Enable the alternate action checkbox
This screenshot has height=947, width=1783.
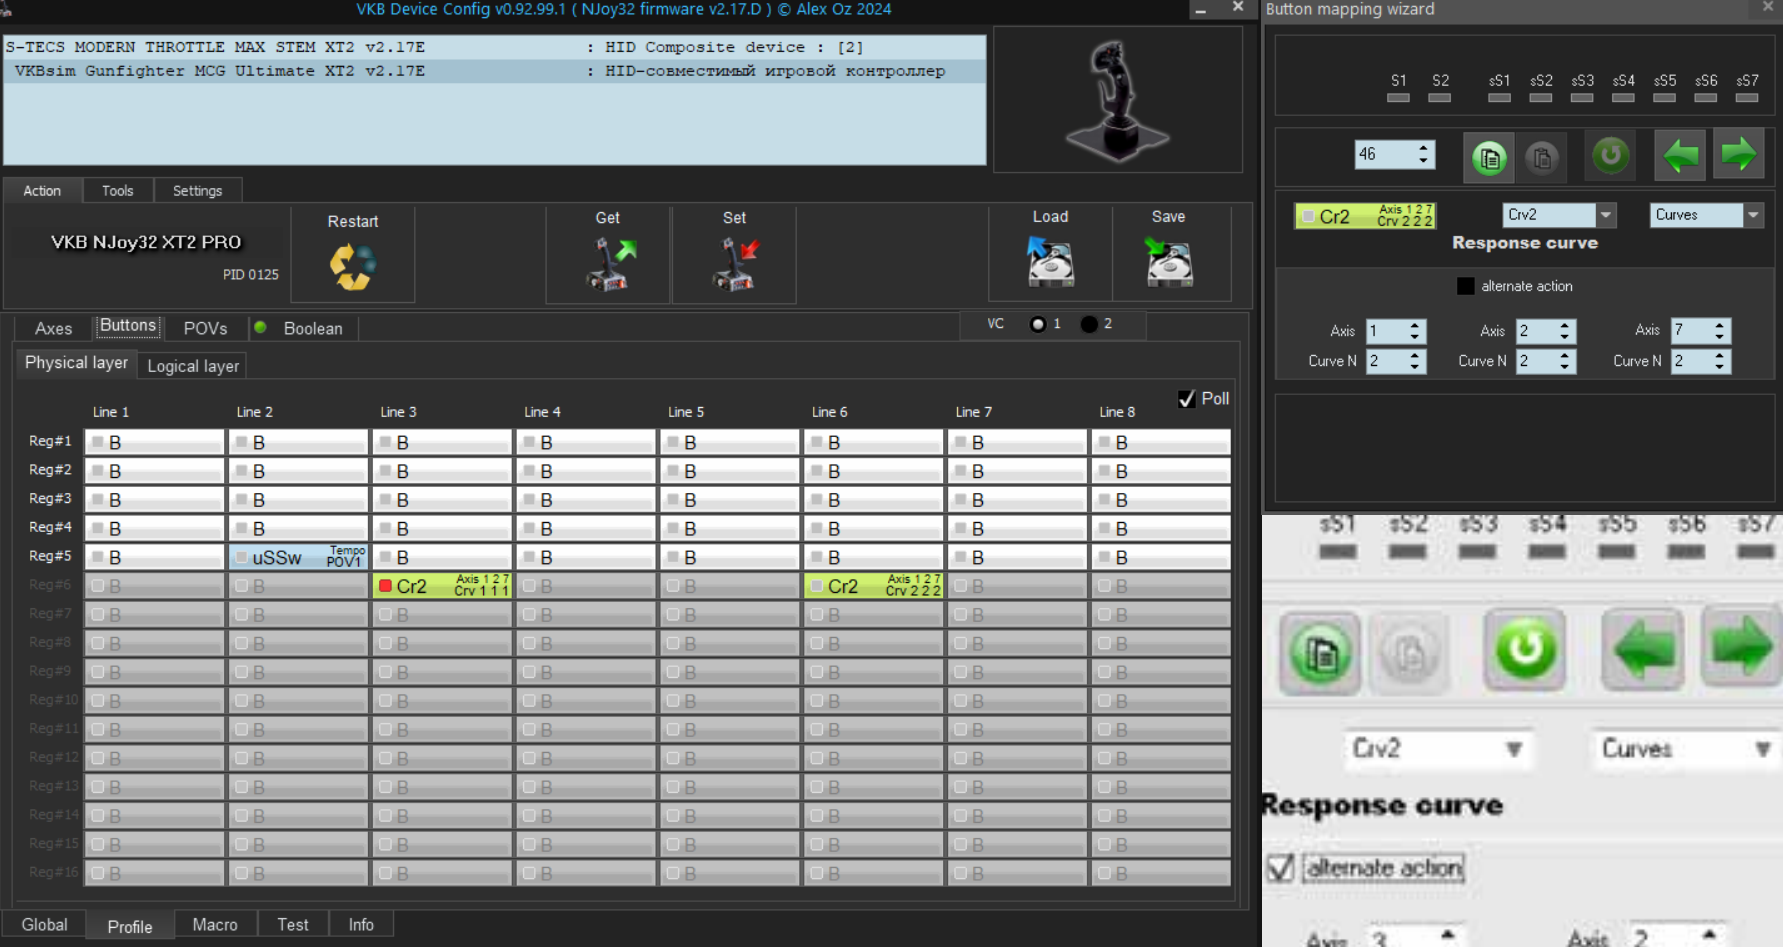(1465, 286)
